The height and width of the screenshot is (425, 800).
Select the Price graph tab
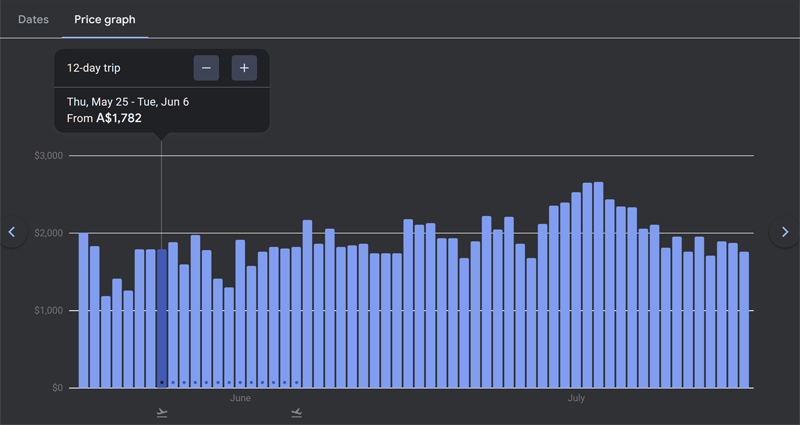(105, 19)
